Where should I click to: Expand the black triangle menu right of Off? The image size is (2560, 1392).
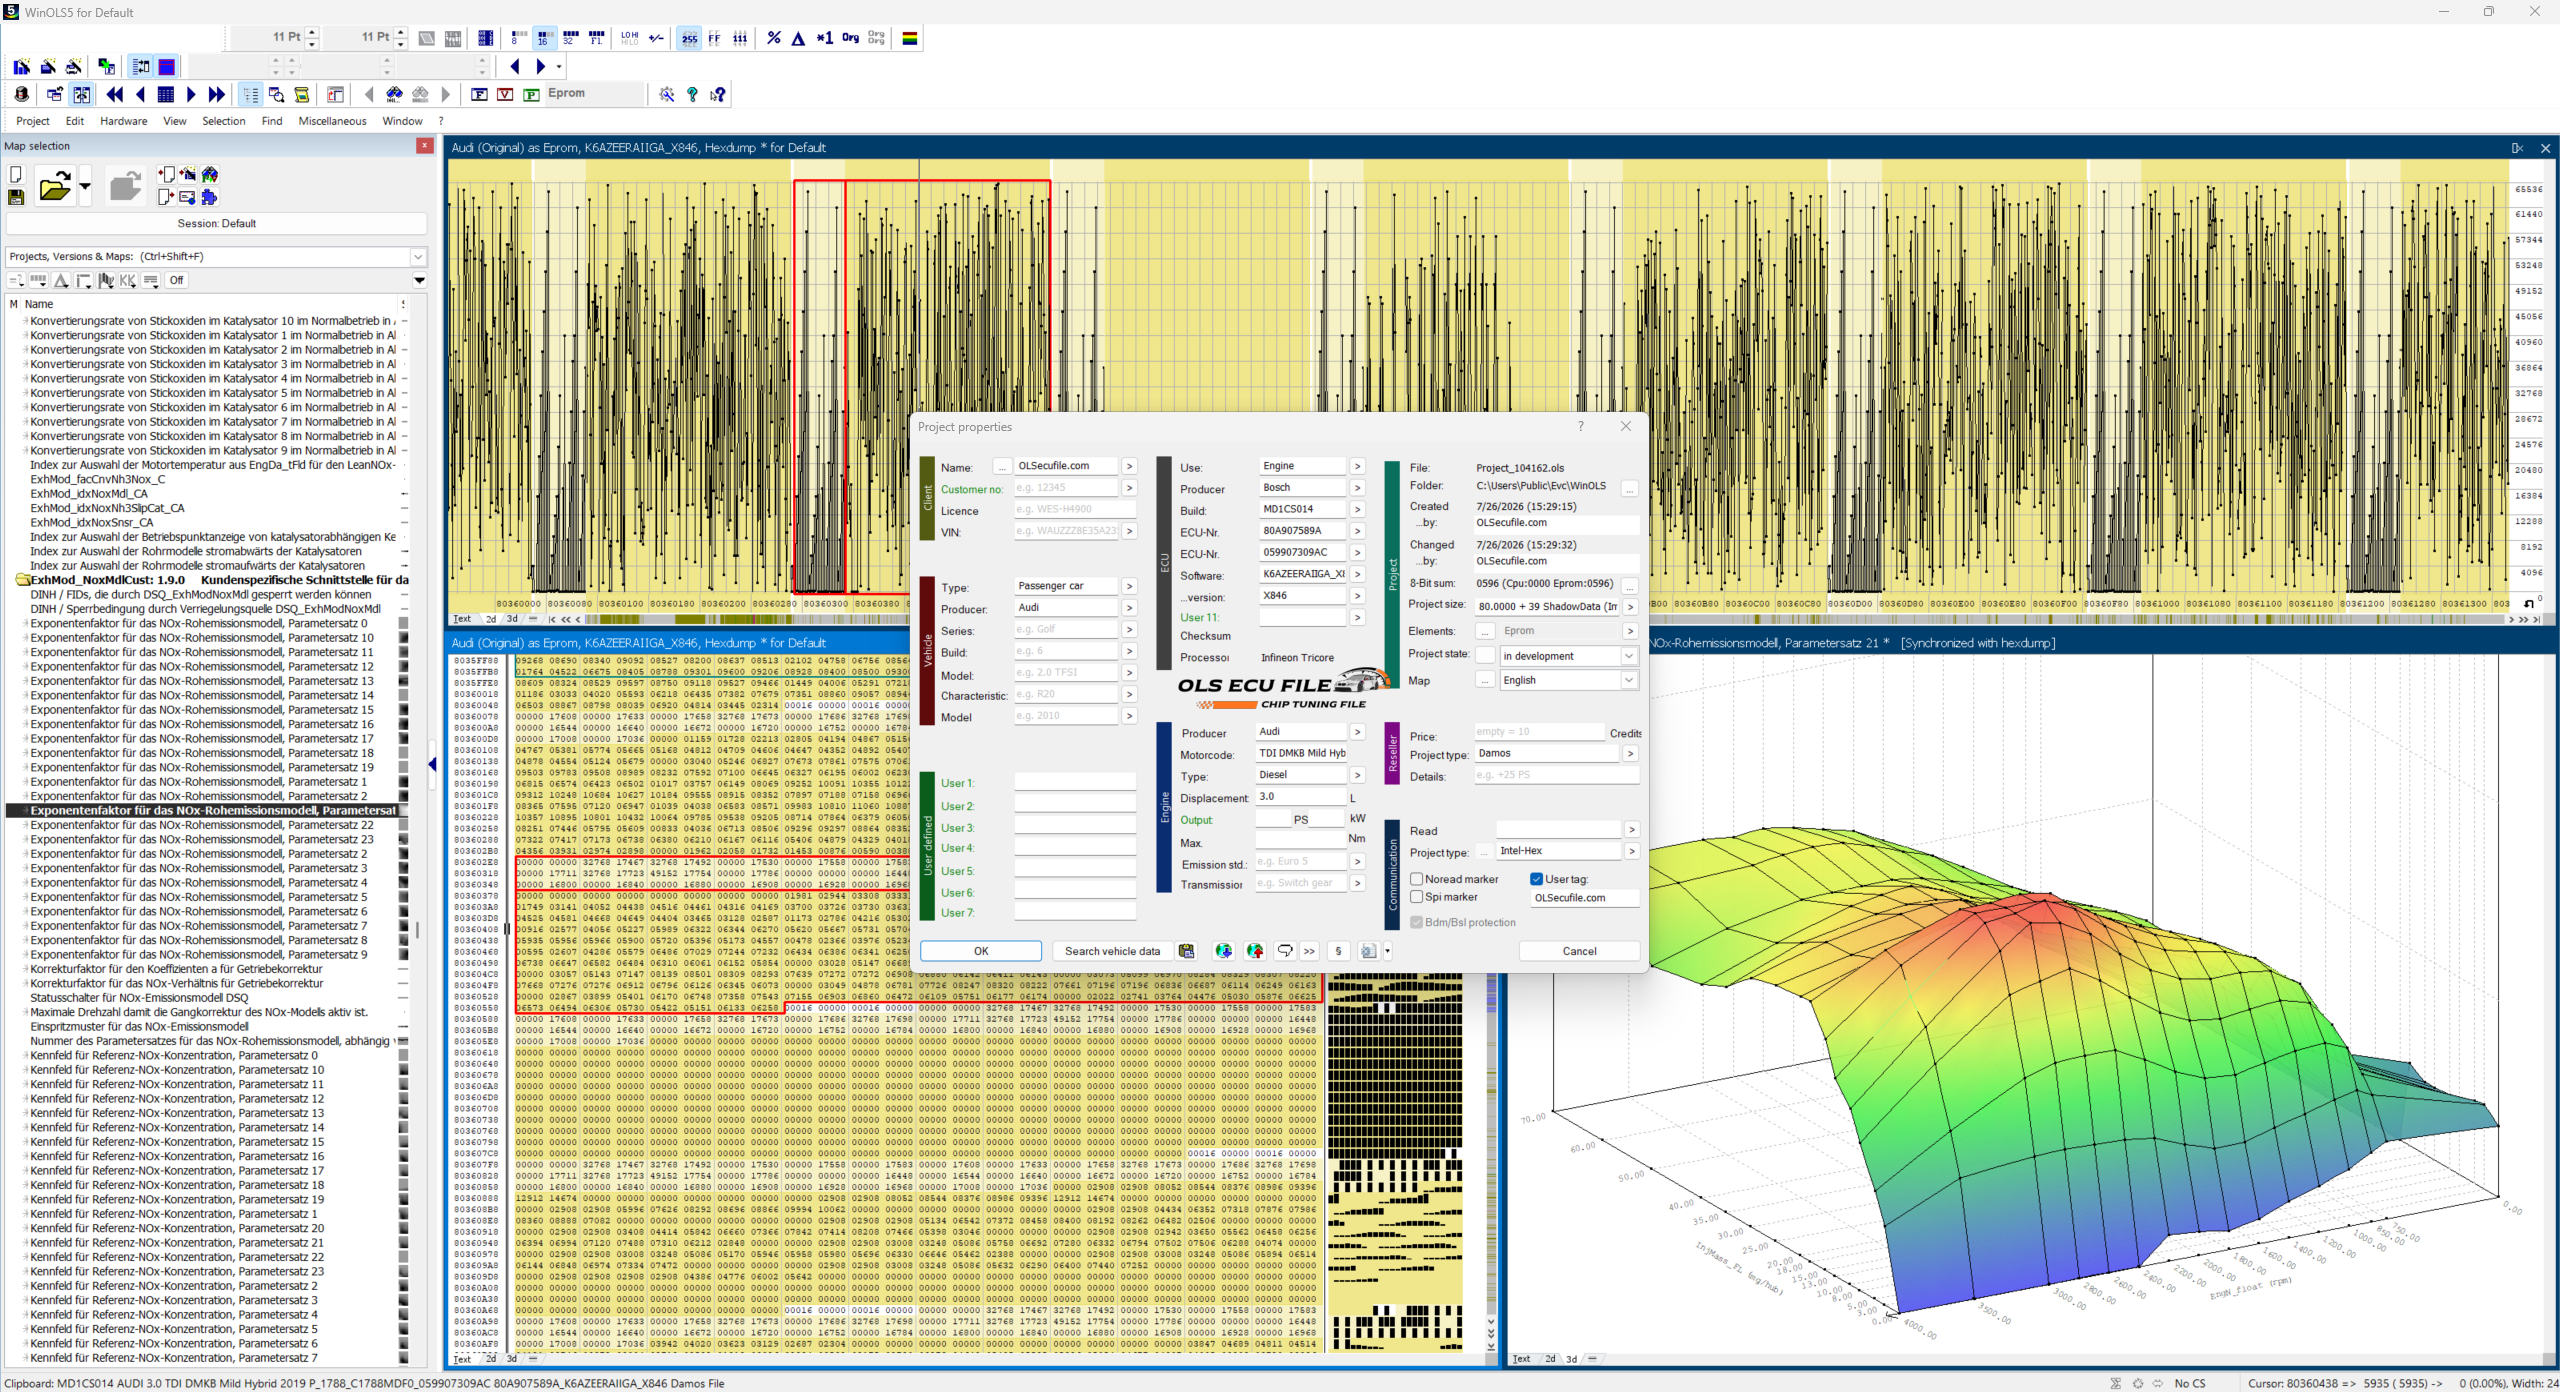(x=420, y=281)
